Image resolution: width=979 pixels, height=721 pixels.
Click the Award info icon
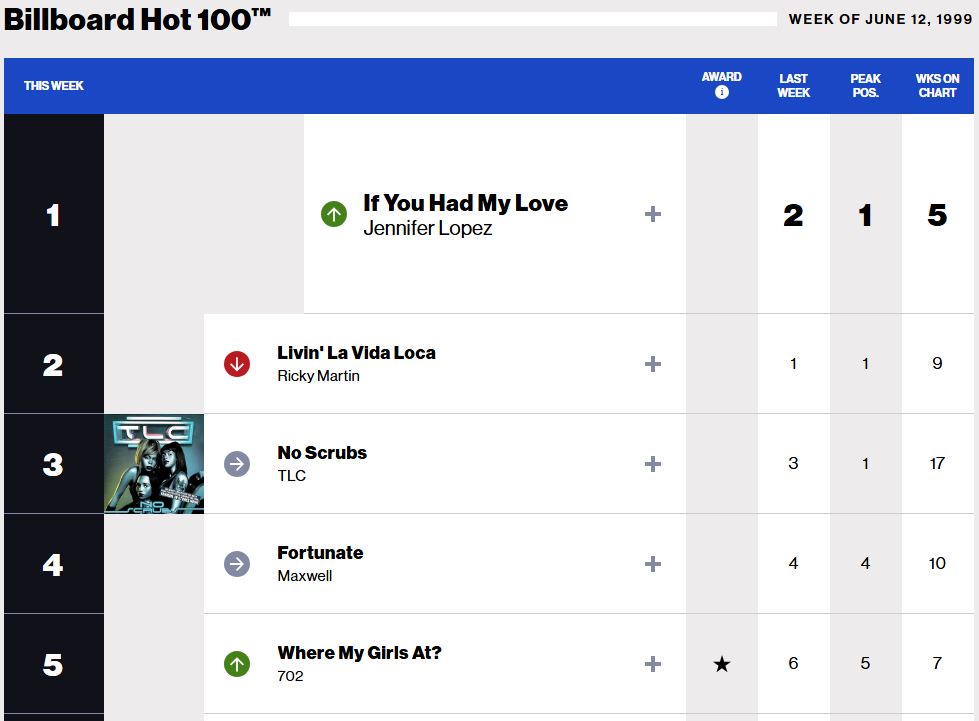(x=722, y=92)
